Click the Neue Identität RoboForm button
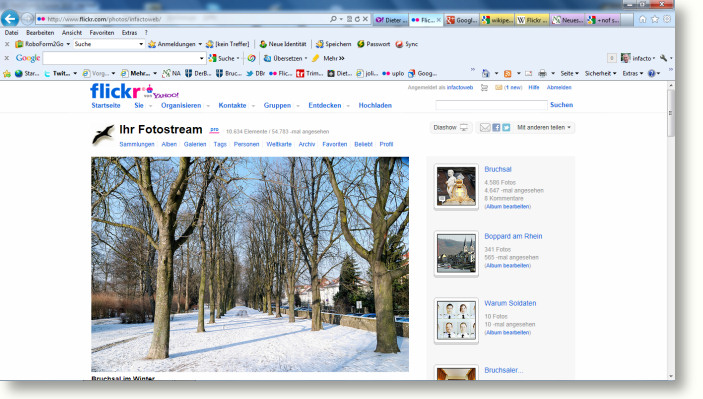Screen dimensions: 703x399 283,44
